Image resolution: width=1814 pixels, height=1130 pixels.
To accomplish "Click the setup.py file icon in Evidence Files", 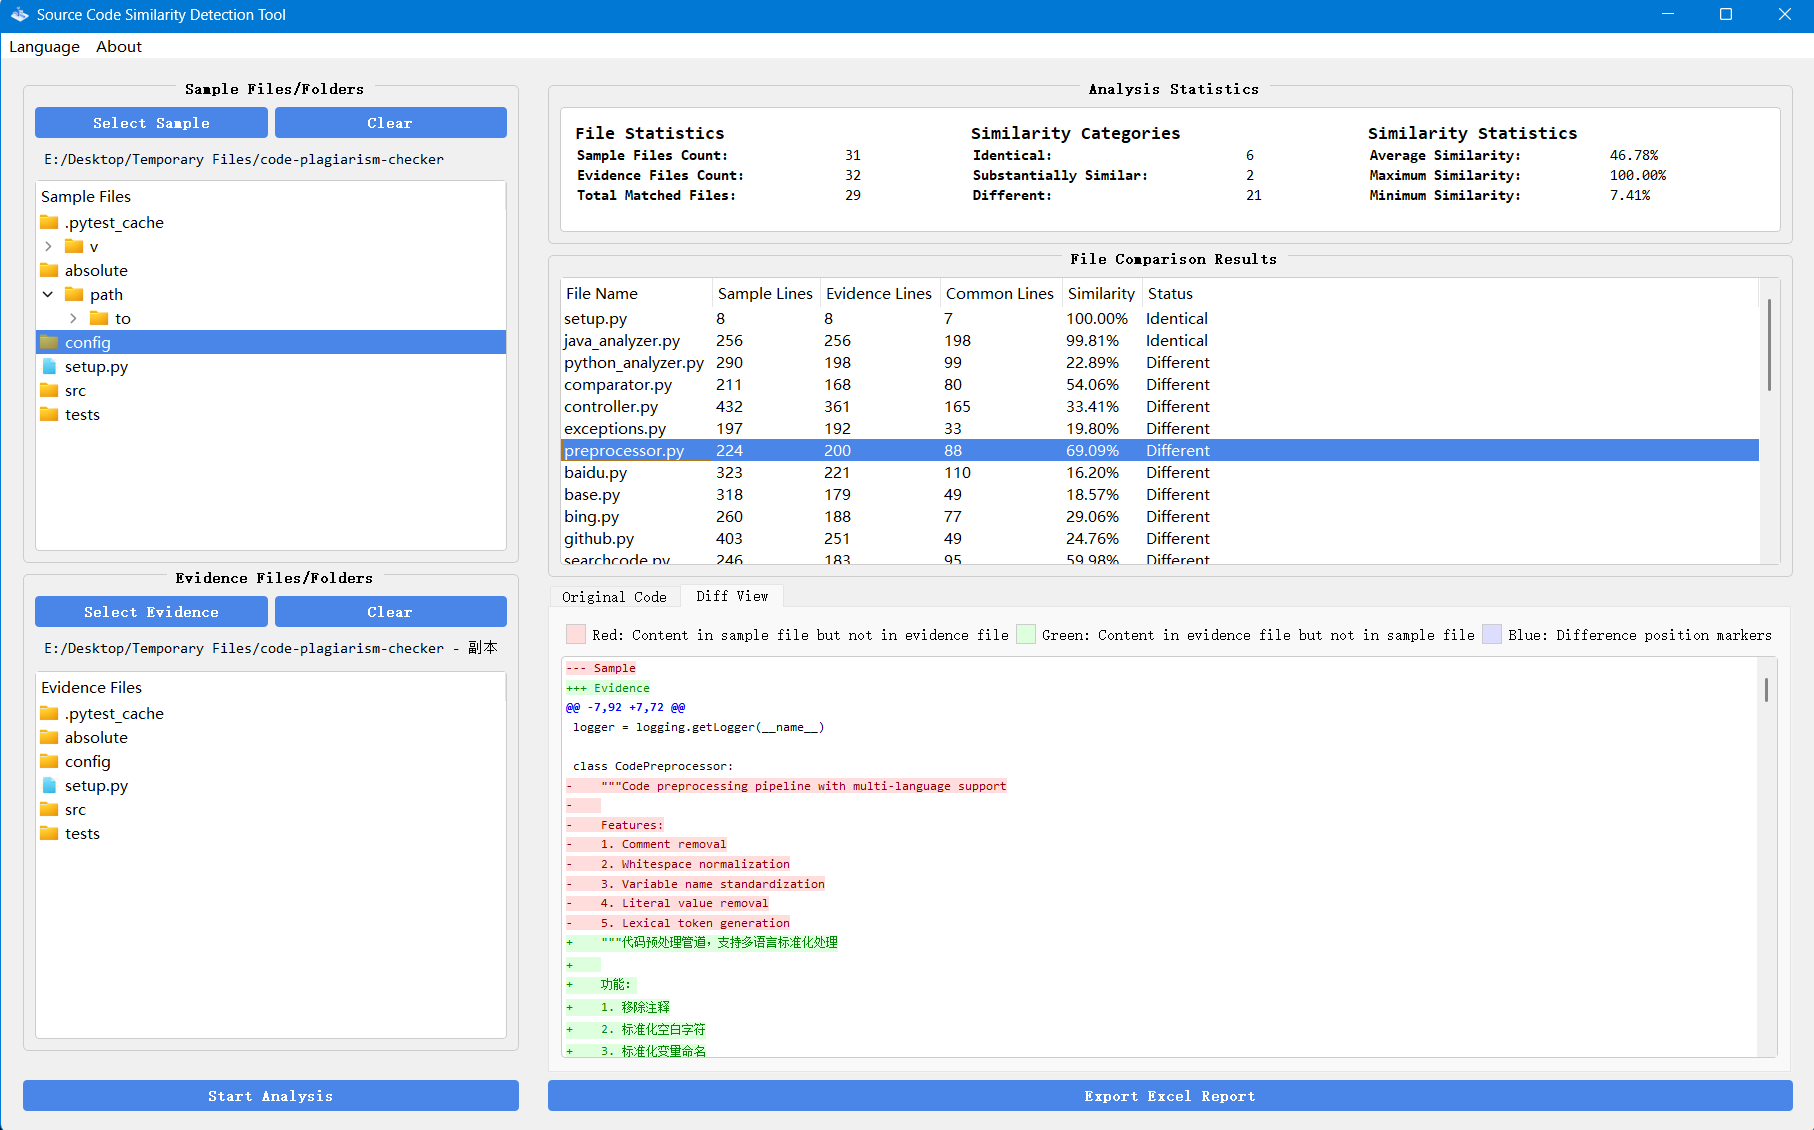I will click(x=49, y=785).
